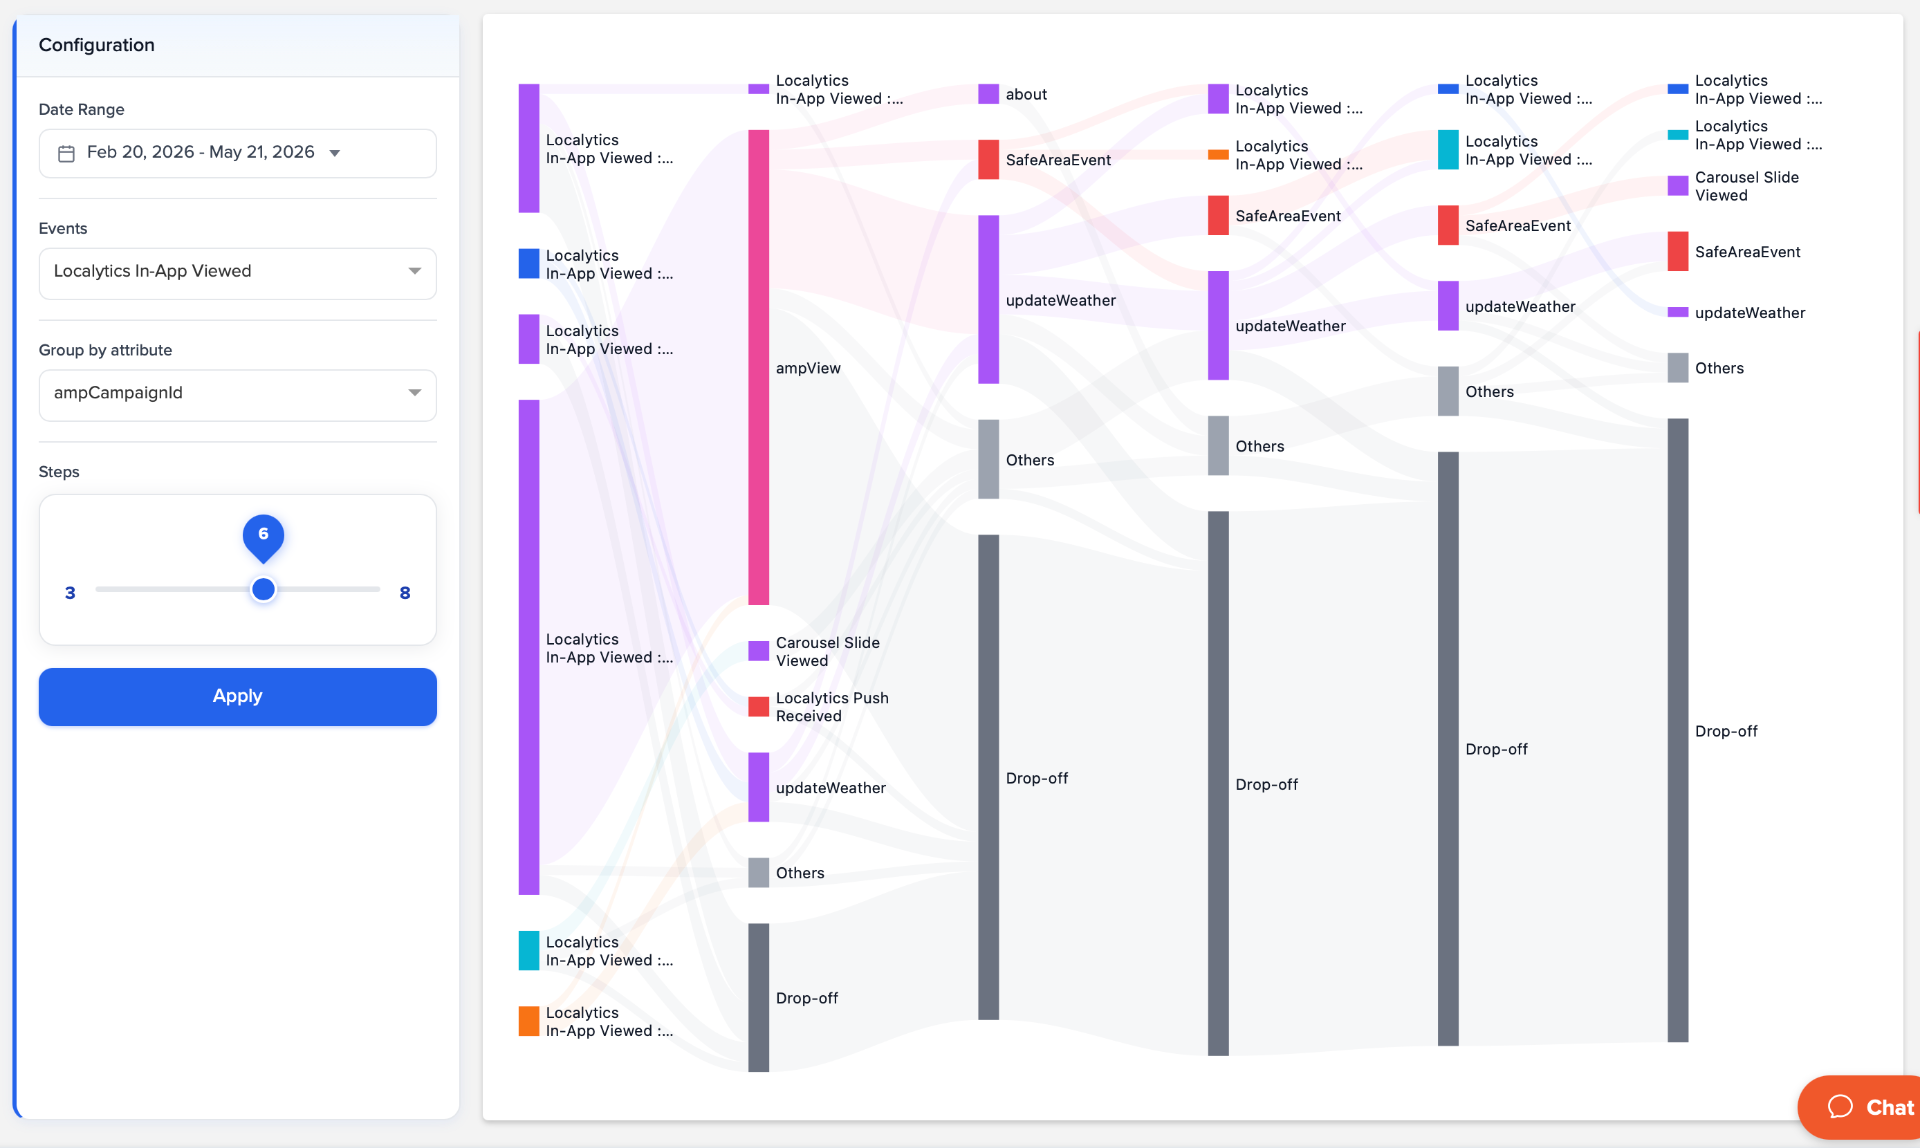Click Others node in fourth column
The height and width of the screenshot is (1148, 1920).
(x=1218, y=445)
